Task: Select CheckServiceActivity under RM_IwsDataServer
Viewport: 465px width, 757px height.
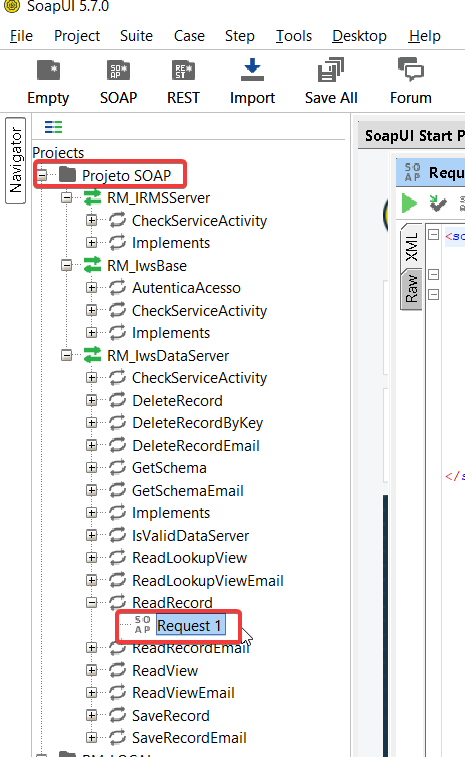Action: (199, 378)
